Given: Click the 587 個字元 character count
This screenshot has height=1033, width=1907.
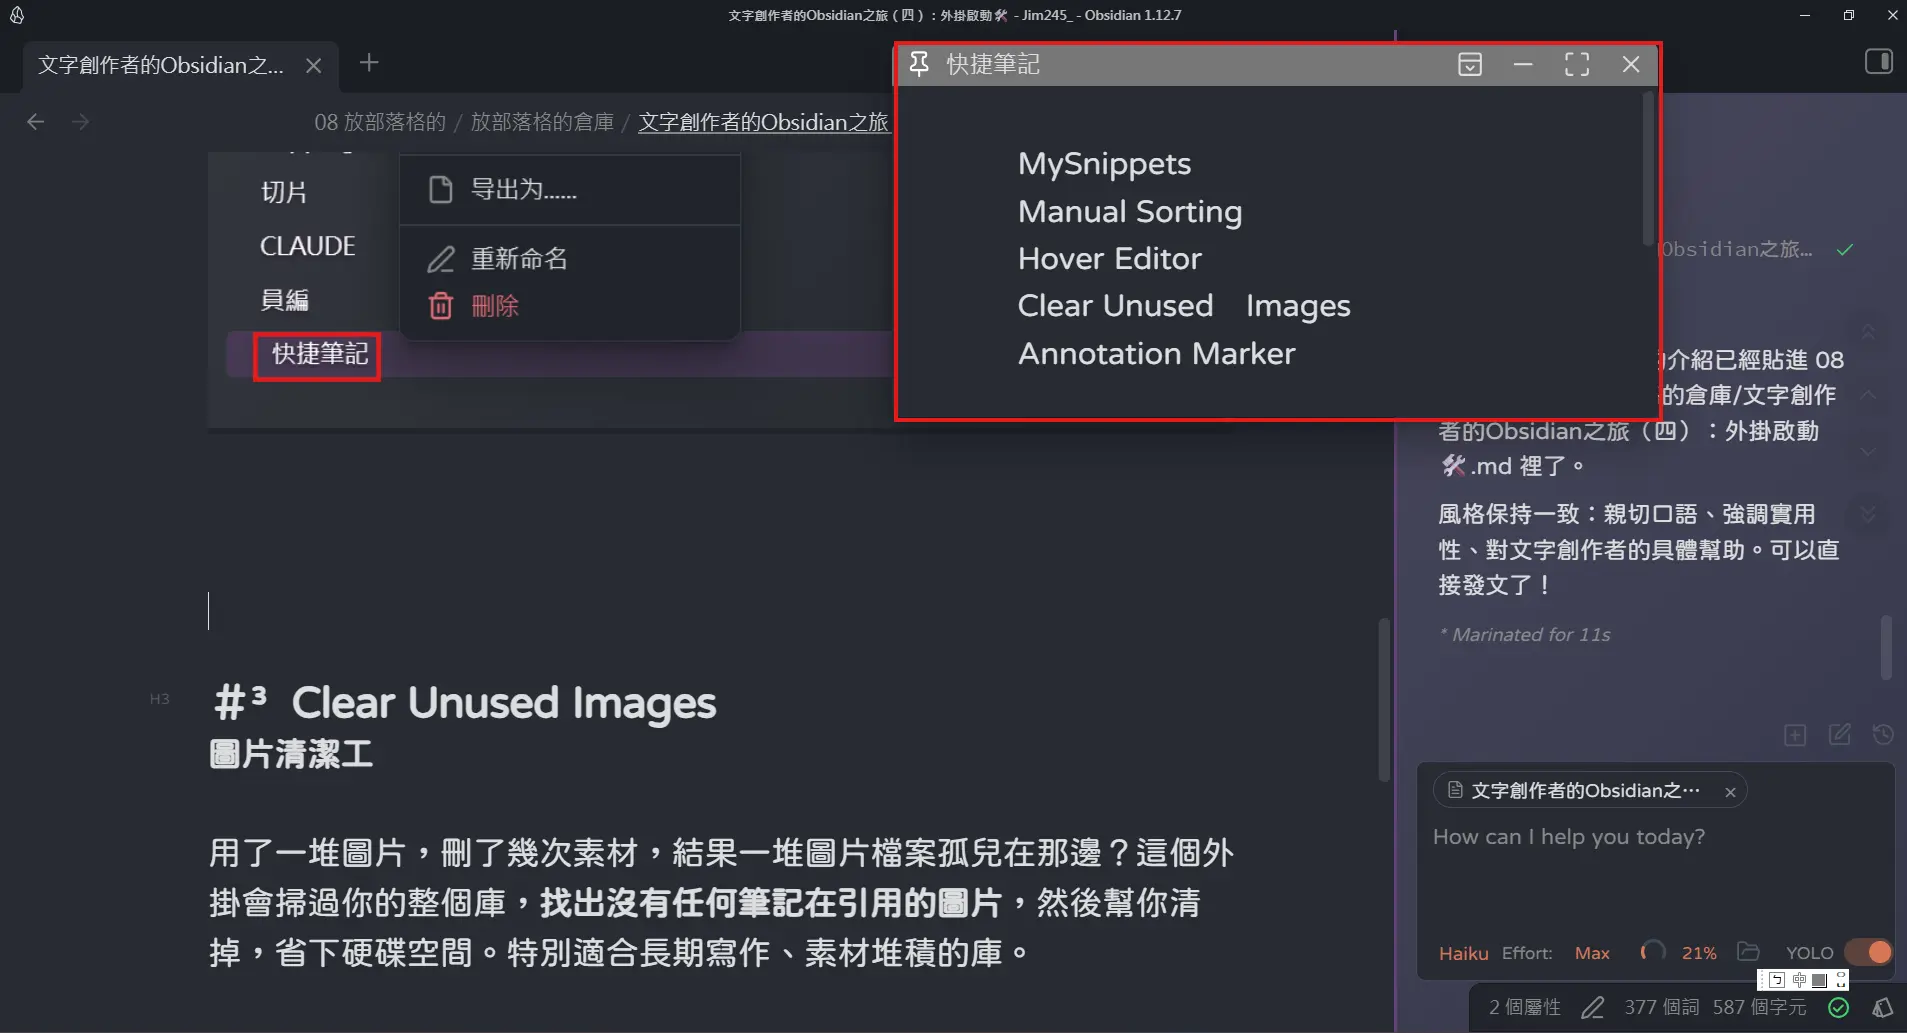Looking at the screenshot, I should pos(1760,1008).
